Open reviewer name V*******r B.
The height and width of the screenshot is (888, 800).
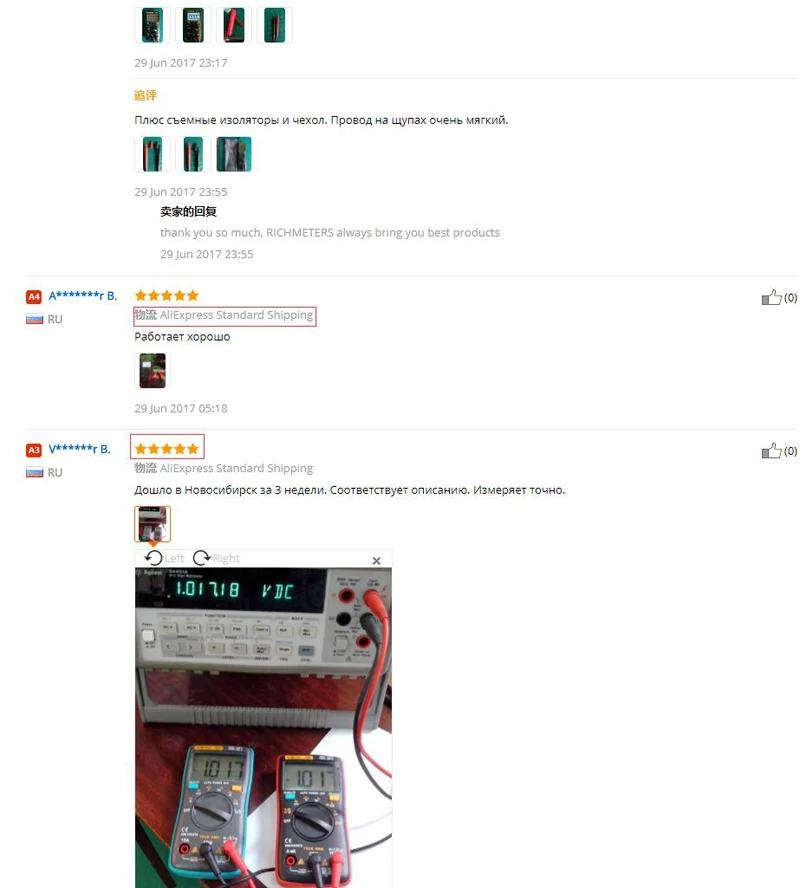point(79,449)
